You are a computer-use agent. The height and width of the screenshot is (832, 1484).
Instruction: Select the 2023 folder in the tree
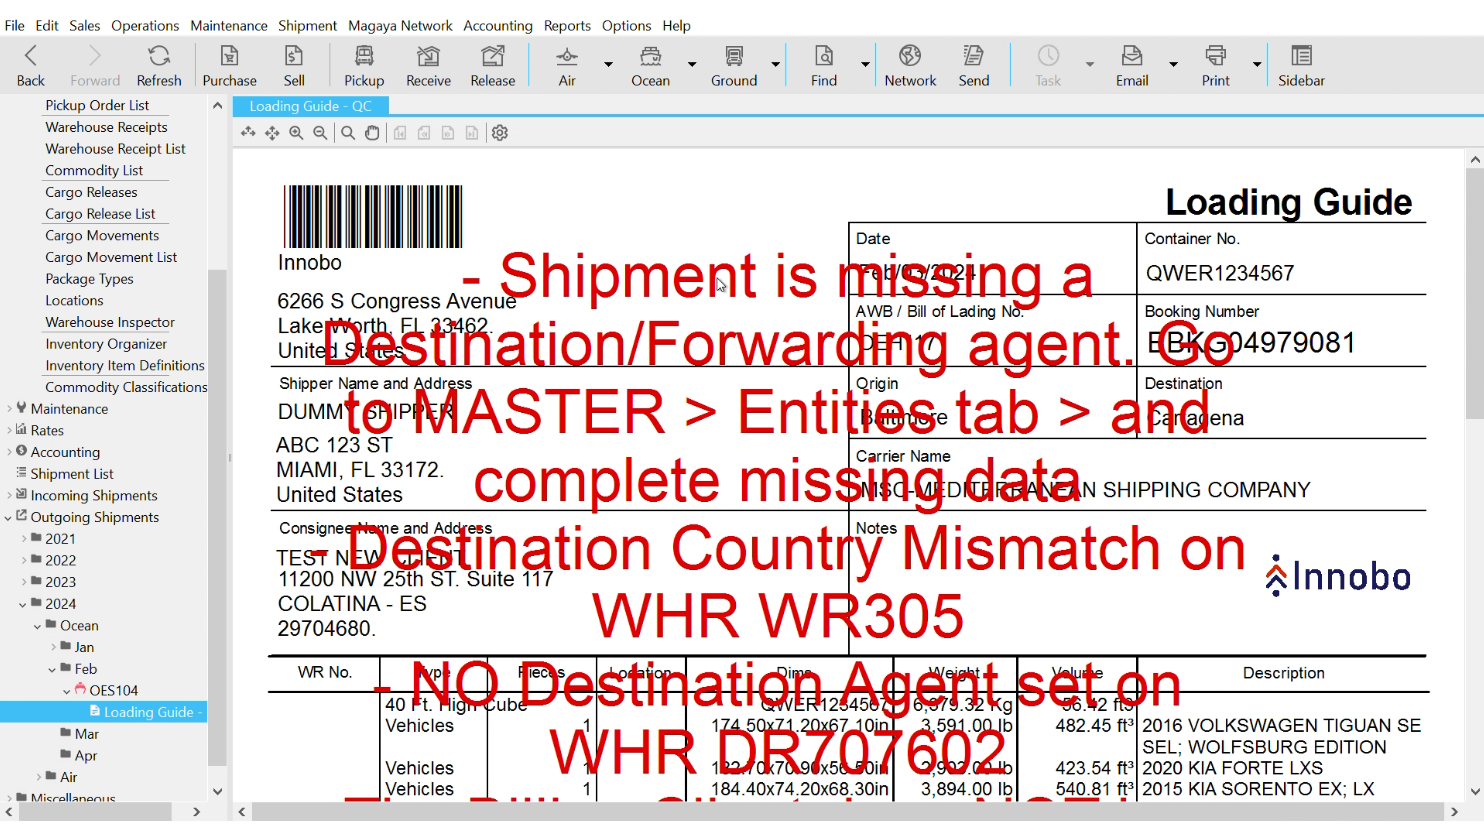click(x=60, y=582)
